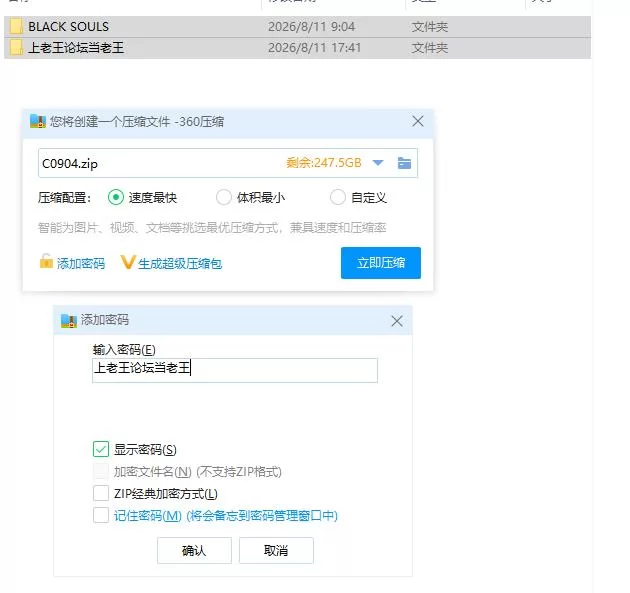The width and height of the screenshot is (630, 593).
Task: Choose the 自定义 compression option
Action: pos(338,197)
